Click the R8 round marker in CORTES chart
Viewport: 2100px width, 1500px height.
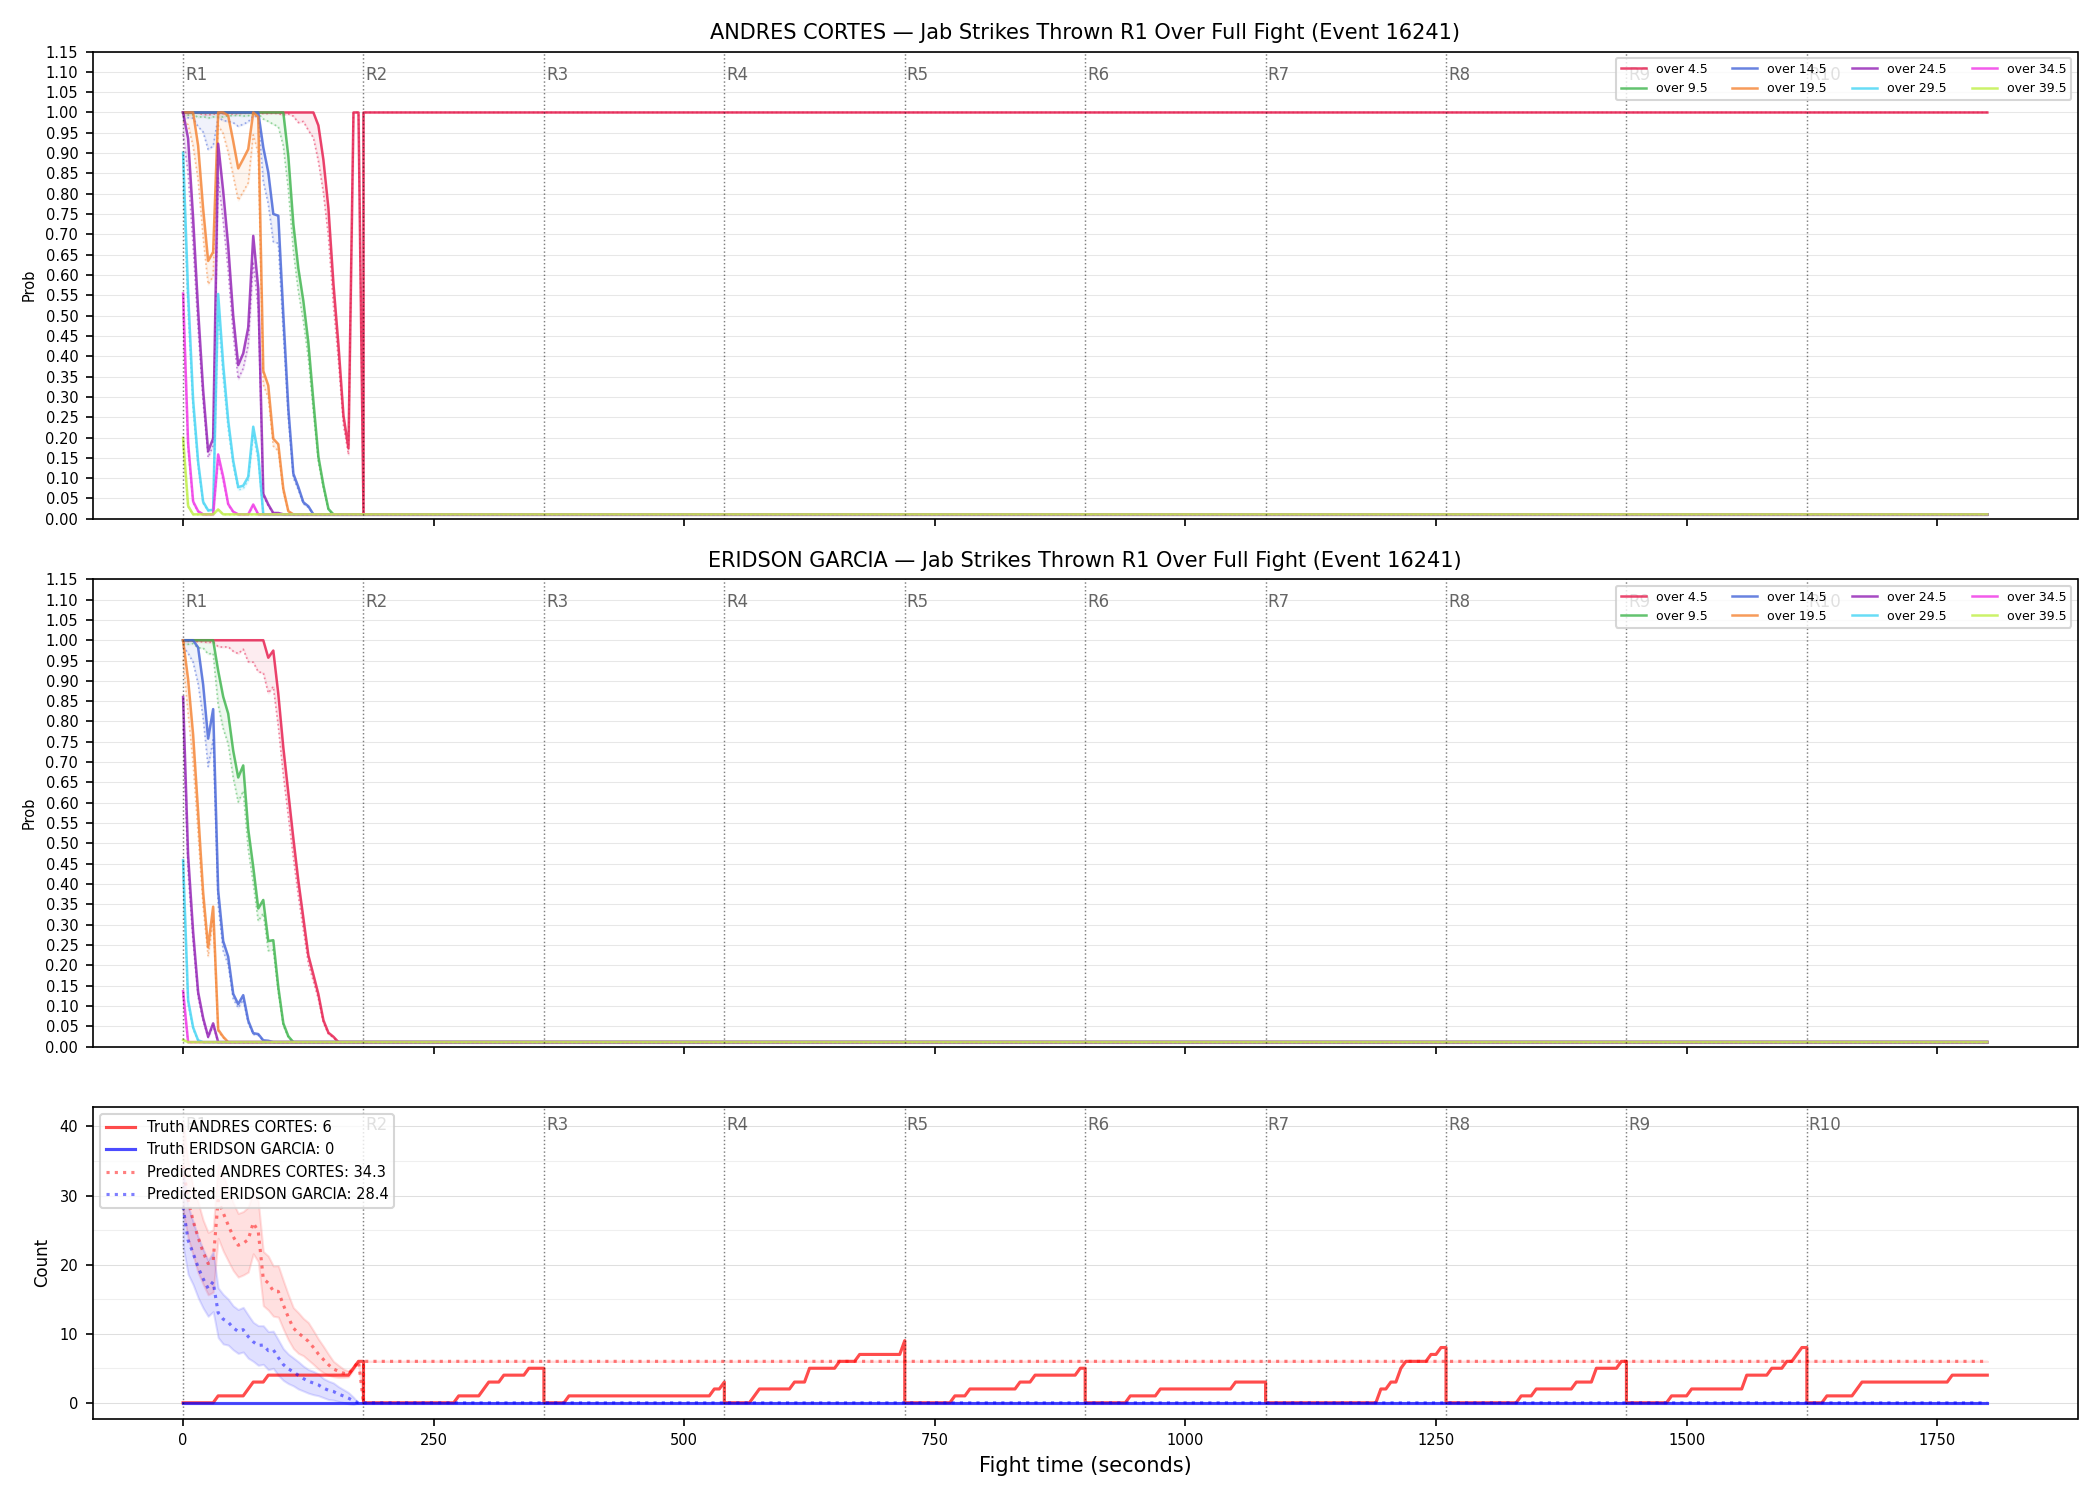tap(1459, 74)
